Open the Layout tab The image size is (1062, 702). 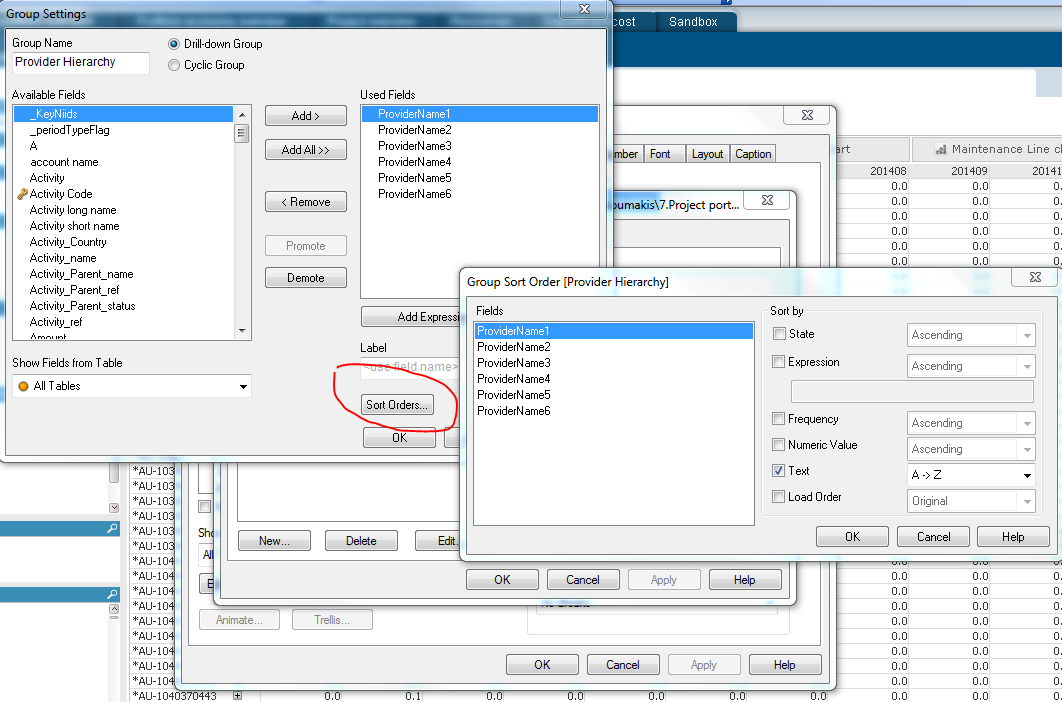[x=707, y=154]
